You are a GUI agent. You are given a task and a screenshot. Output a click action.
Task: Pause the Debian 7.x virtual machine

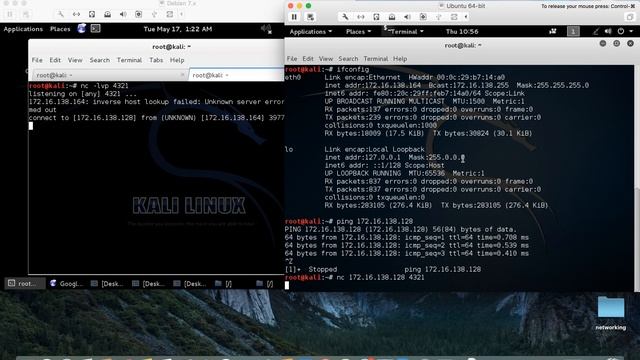tap(10, 14)
